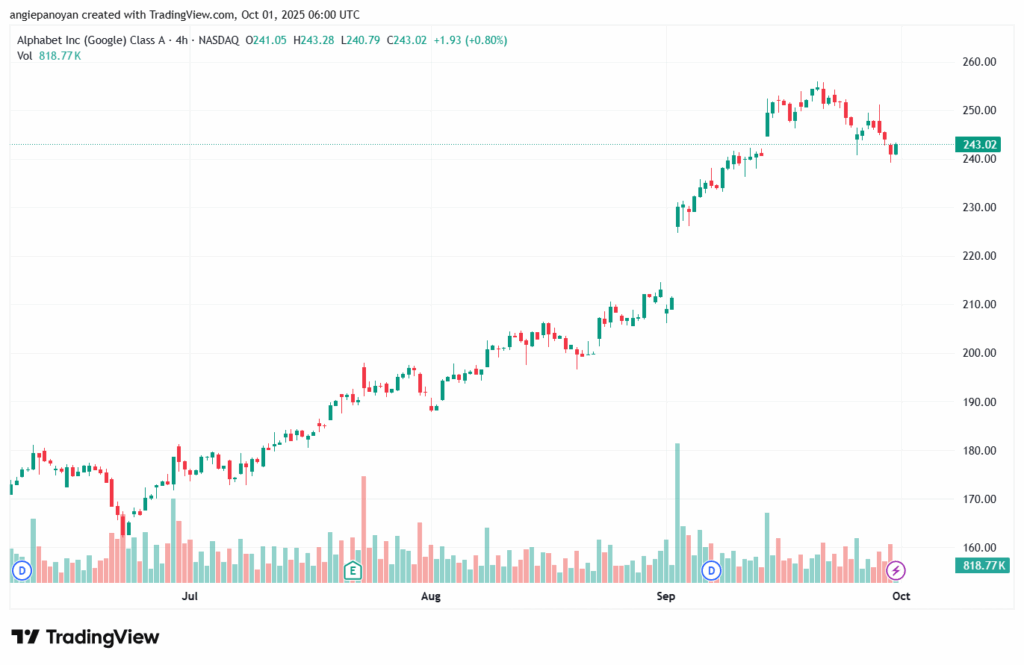This screenshot has width=1024, height=665.
Task: Select the Aug label on the time axis
Action: (431, 597)
